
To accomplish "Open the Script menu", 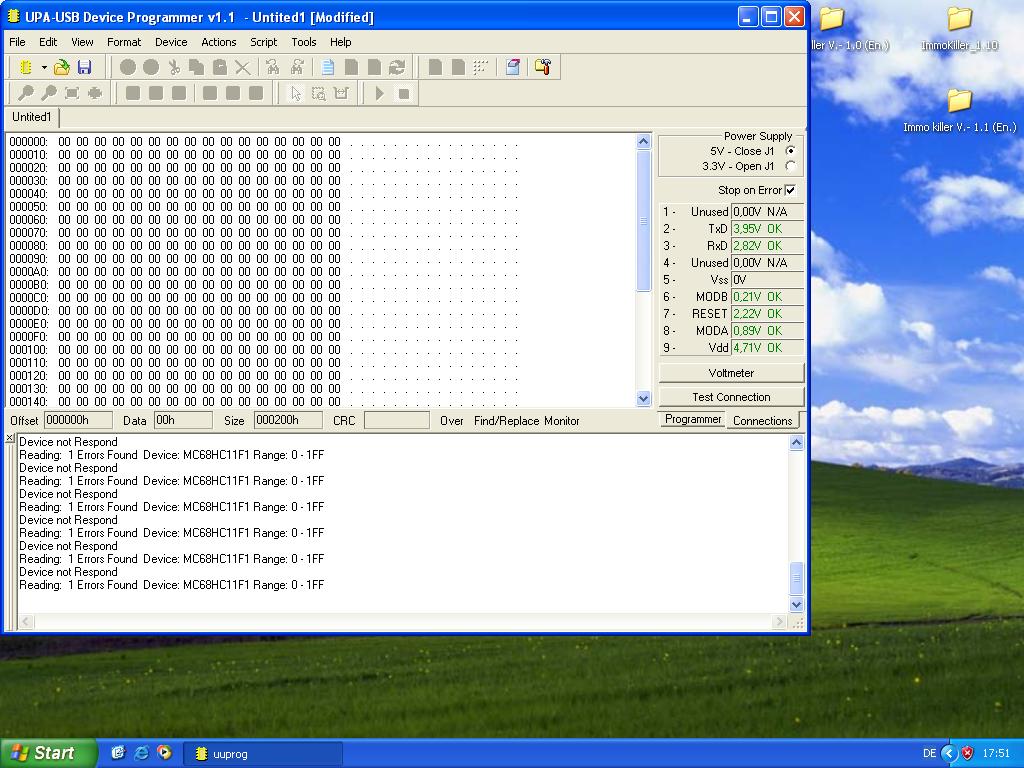I will pos(264,42).
